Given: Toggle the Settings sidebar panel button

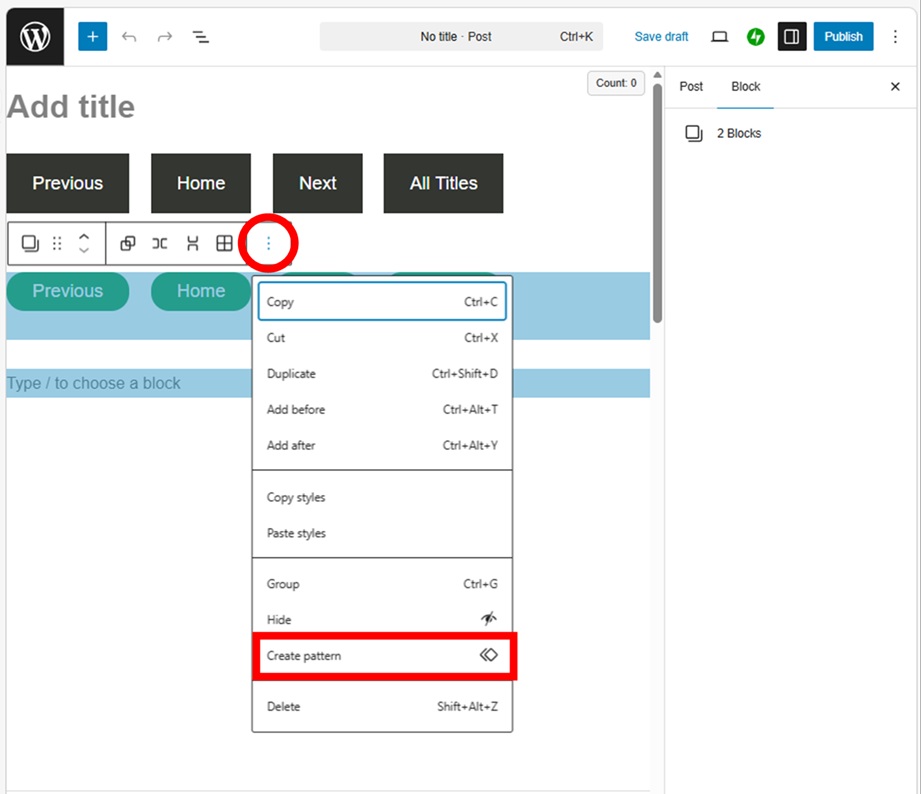Looking at the screenshot, I should [791, 37].
